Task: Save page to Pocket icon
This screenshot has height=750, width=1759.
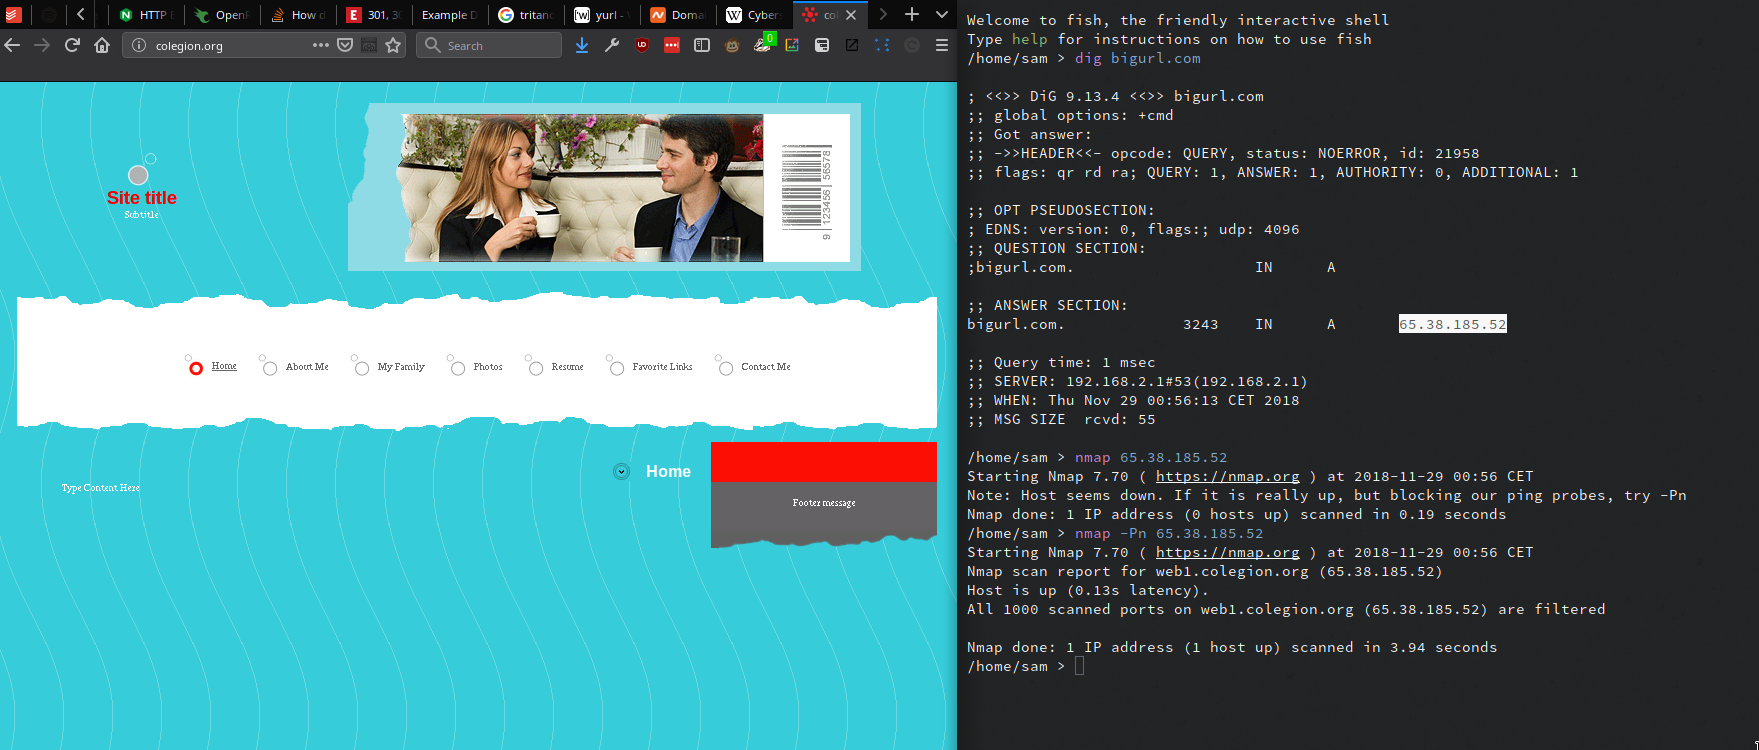Action: (345, 45)
